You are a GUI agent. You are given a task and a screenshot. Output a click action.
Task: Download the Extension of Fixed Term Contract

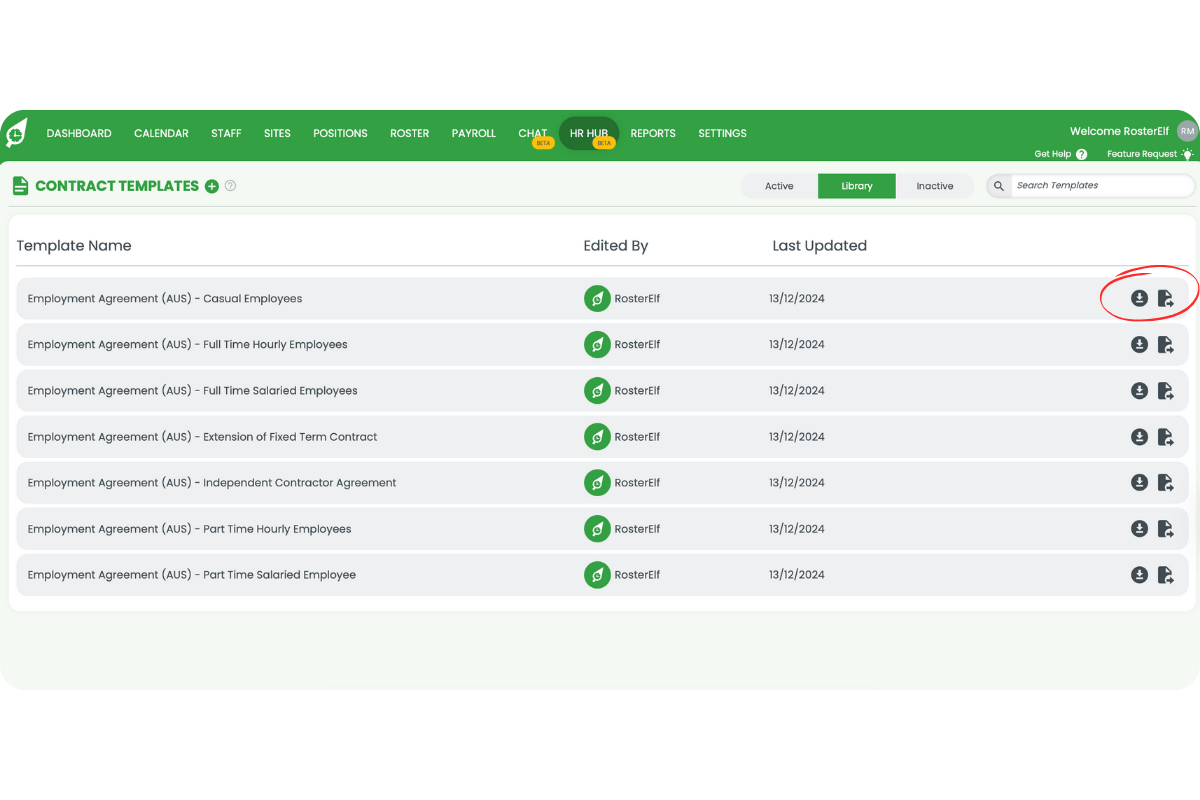1139,436
